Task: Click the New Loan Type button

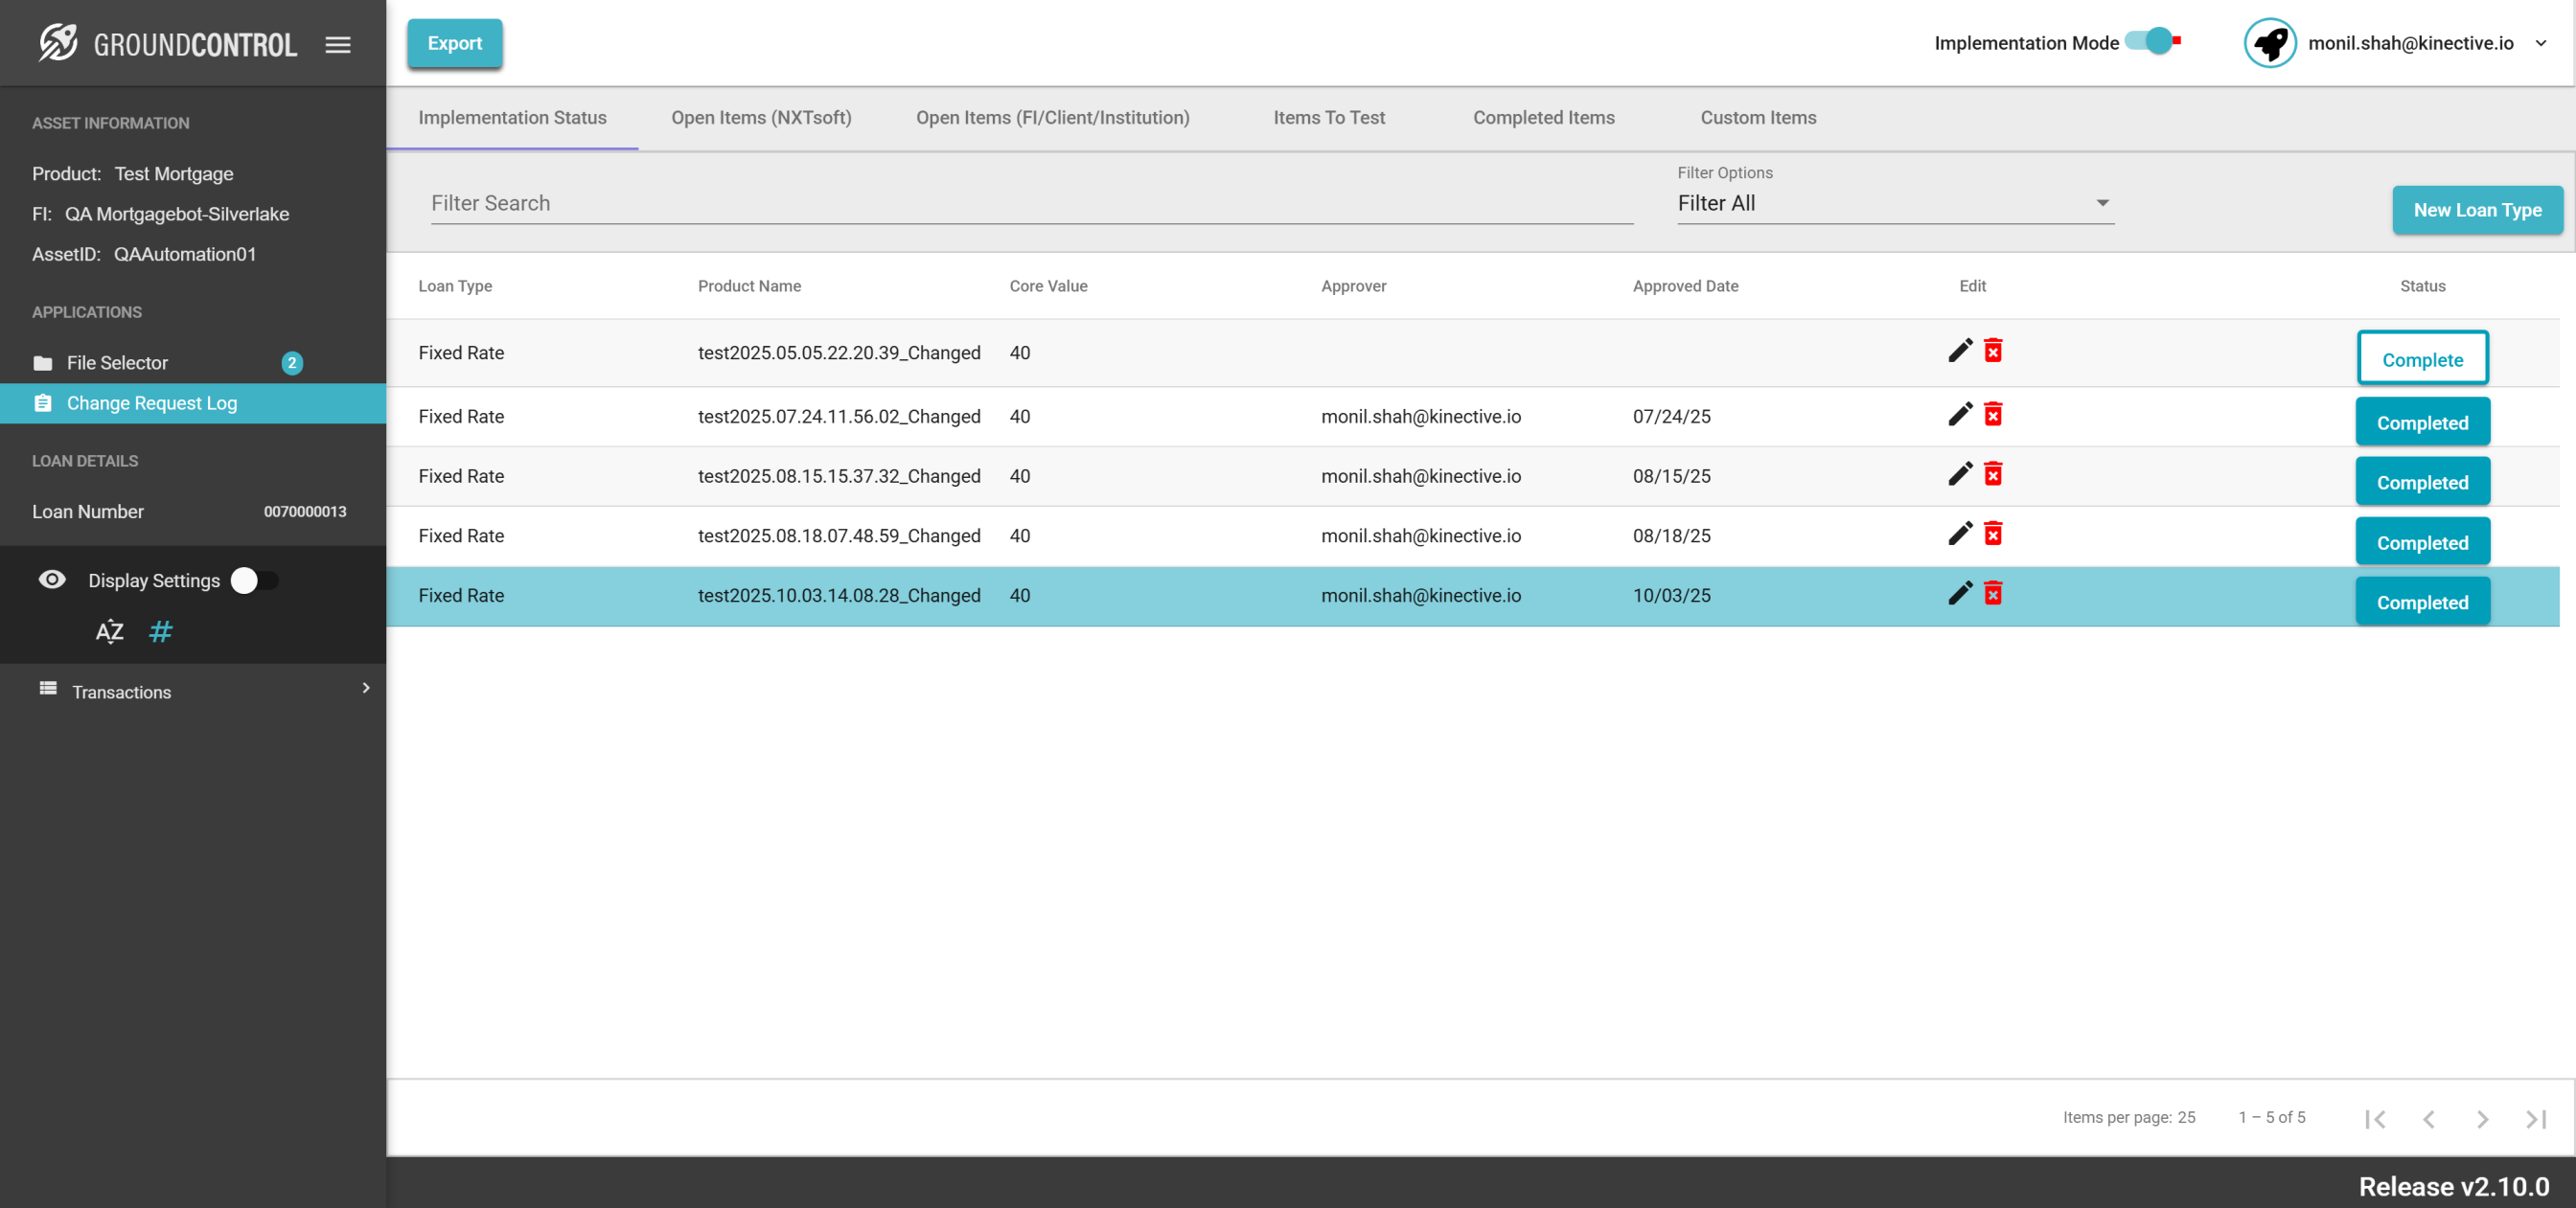Action: pos(2476,210)
